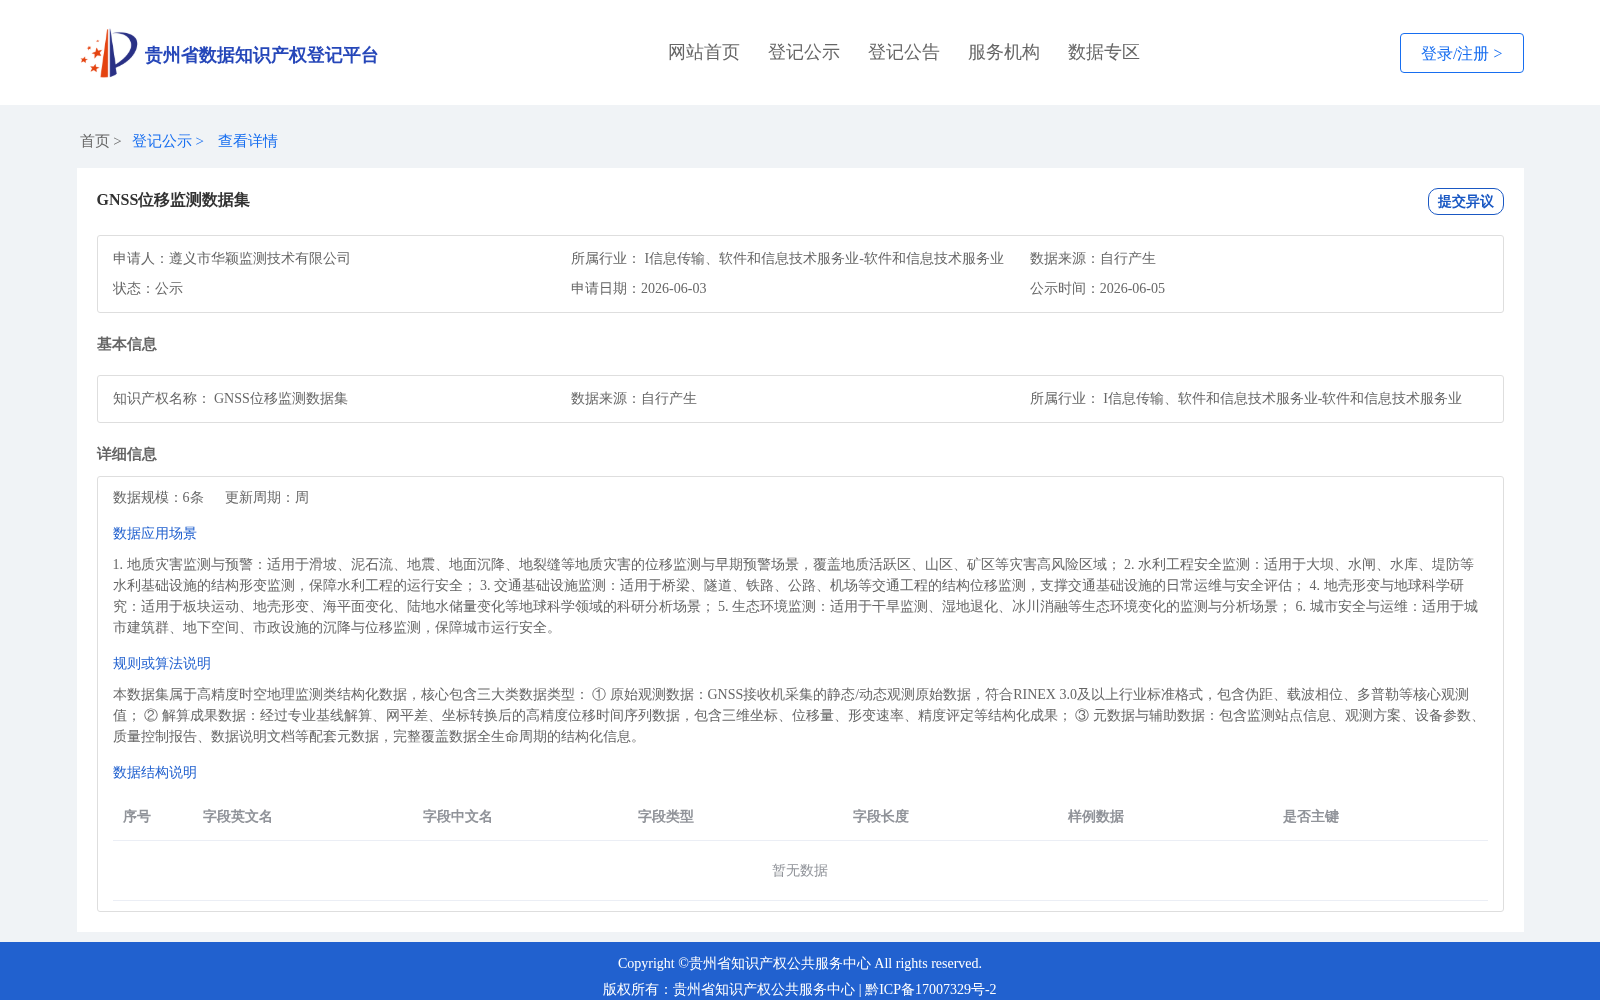Click 公示时间：2026-06-05 text
The image size is (1600, 1000).
click(x=1097, y=288)
